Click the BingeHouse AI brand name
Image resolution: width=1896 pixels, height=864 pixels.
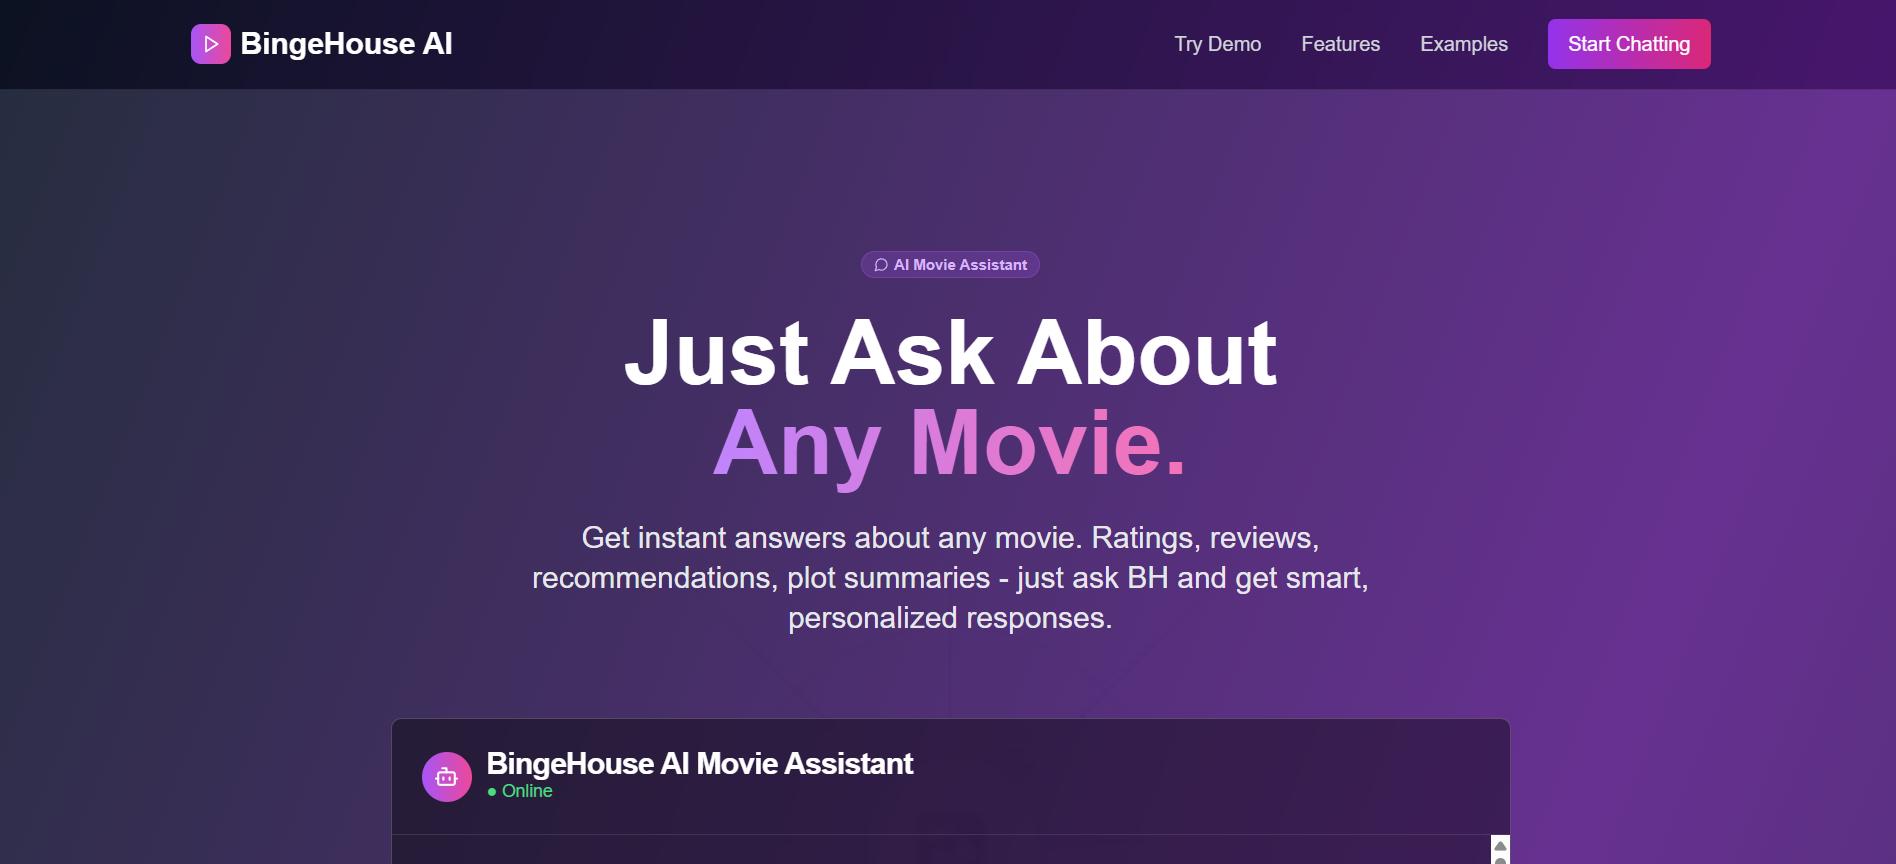click(x=346, y=44)
